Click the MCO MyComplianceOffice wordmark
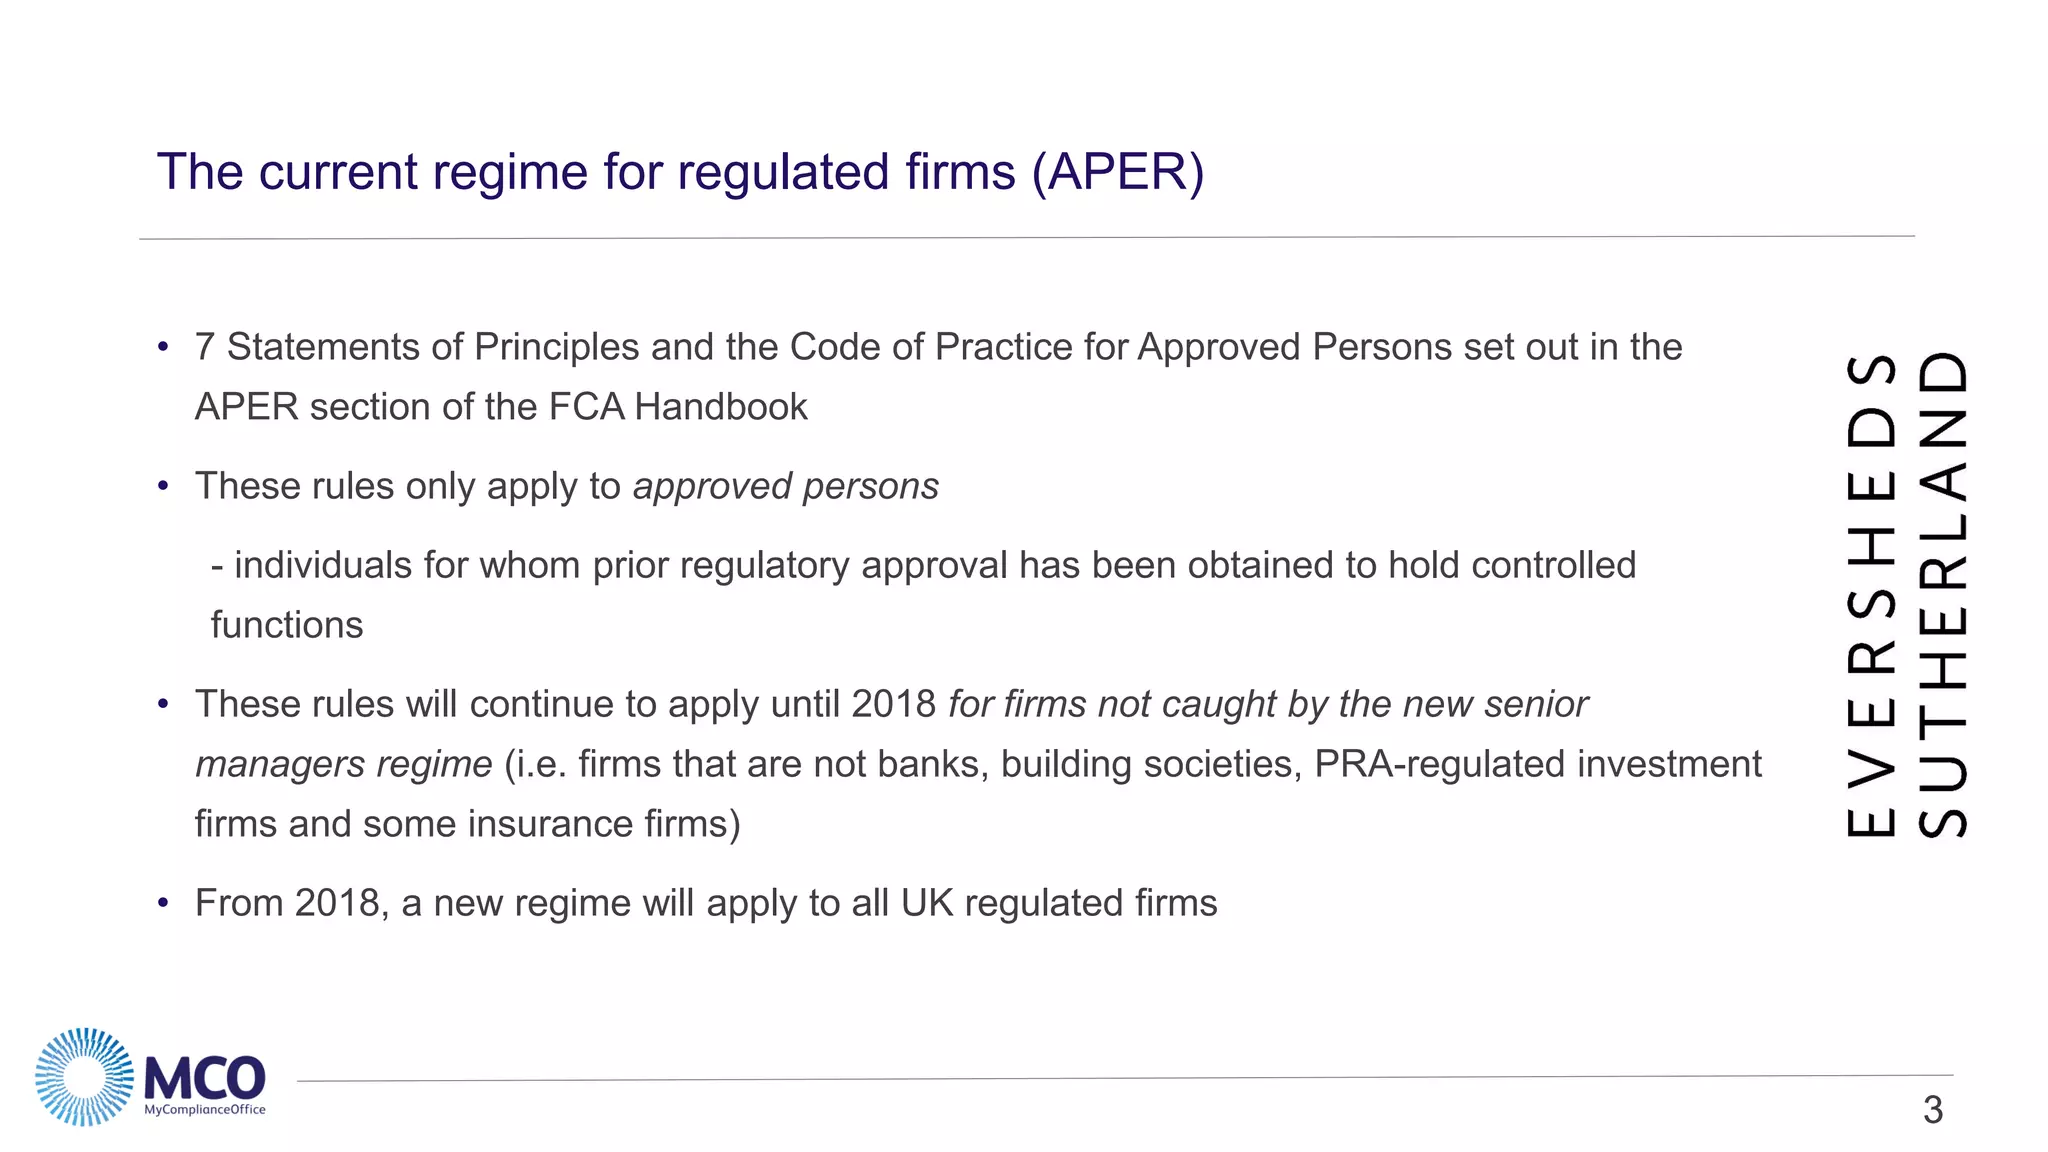Image resolution: width=2048 pixels, height=1152 pixels. point(205,1085)
